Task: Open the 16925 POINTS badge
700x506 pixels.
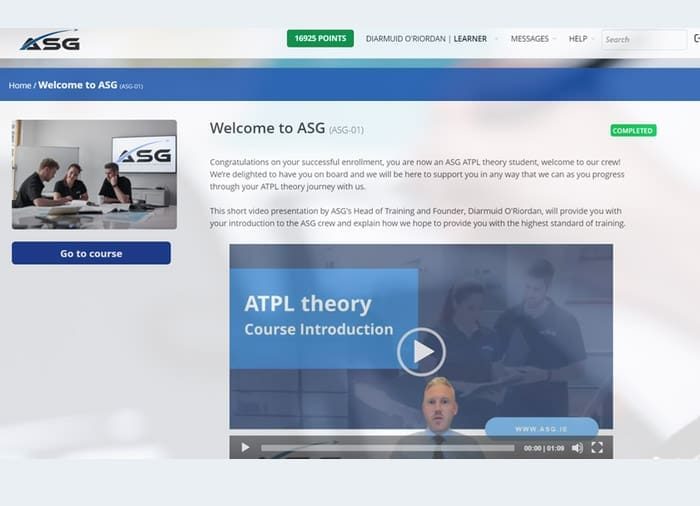Action: [x=320, y=38]
